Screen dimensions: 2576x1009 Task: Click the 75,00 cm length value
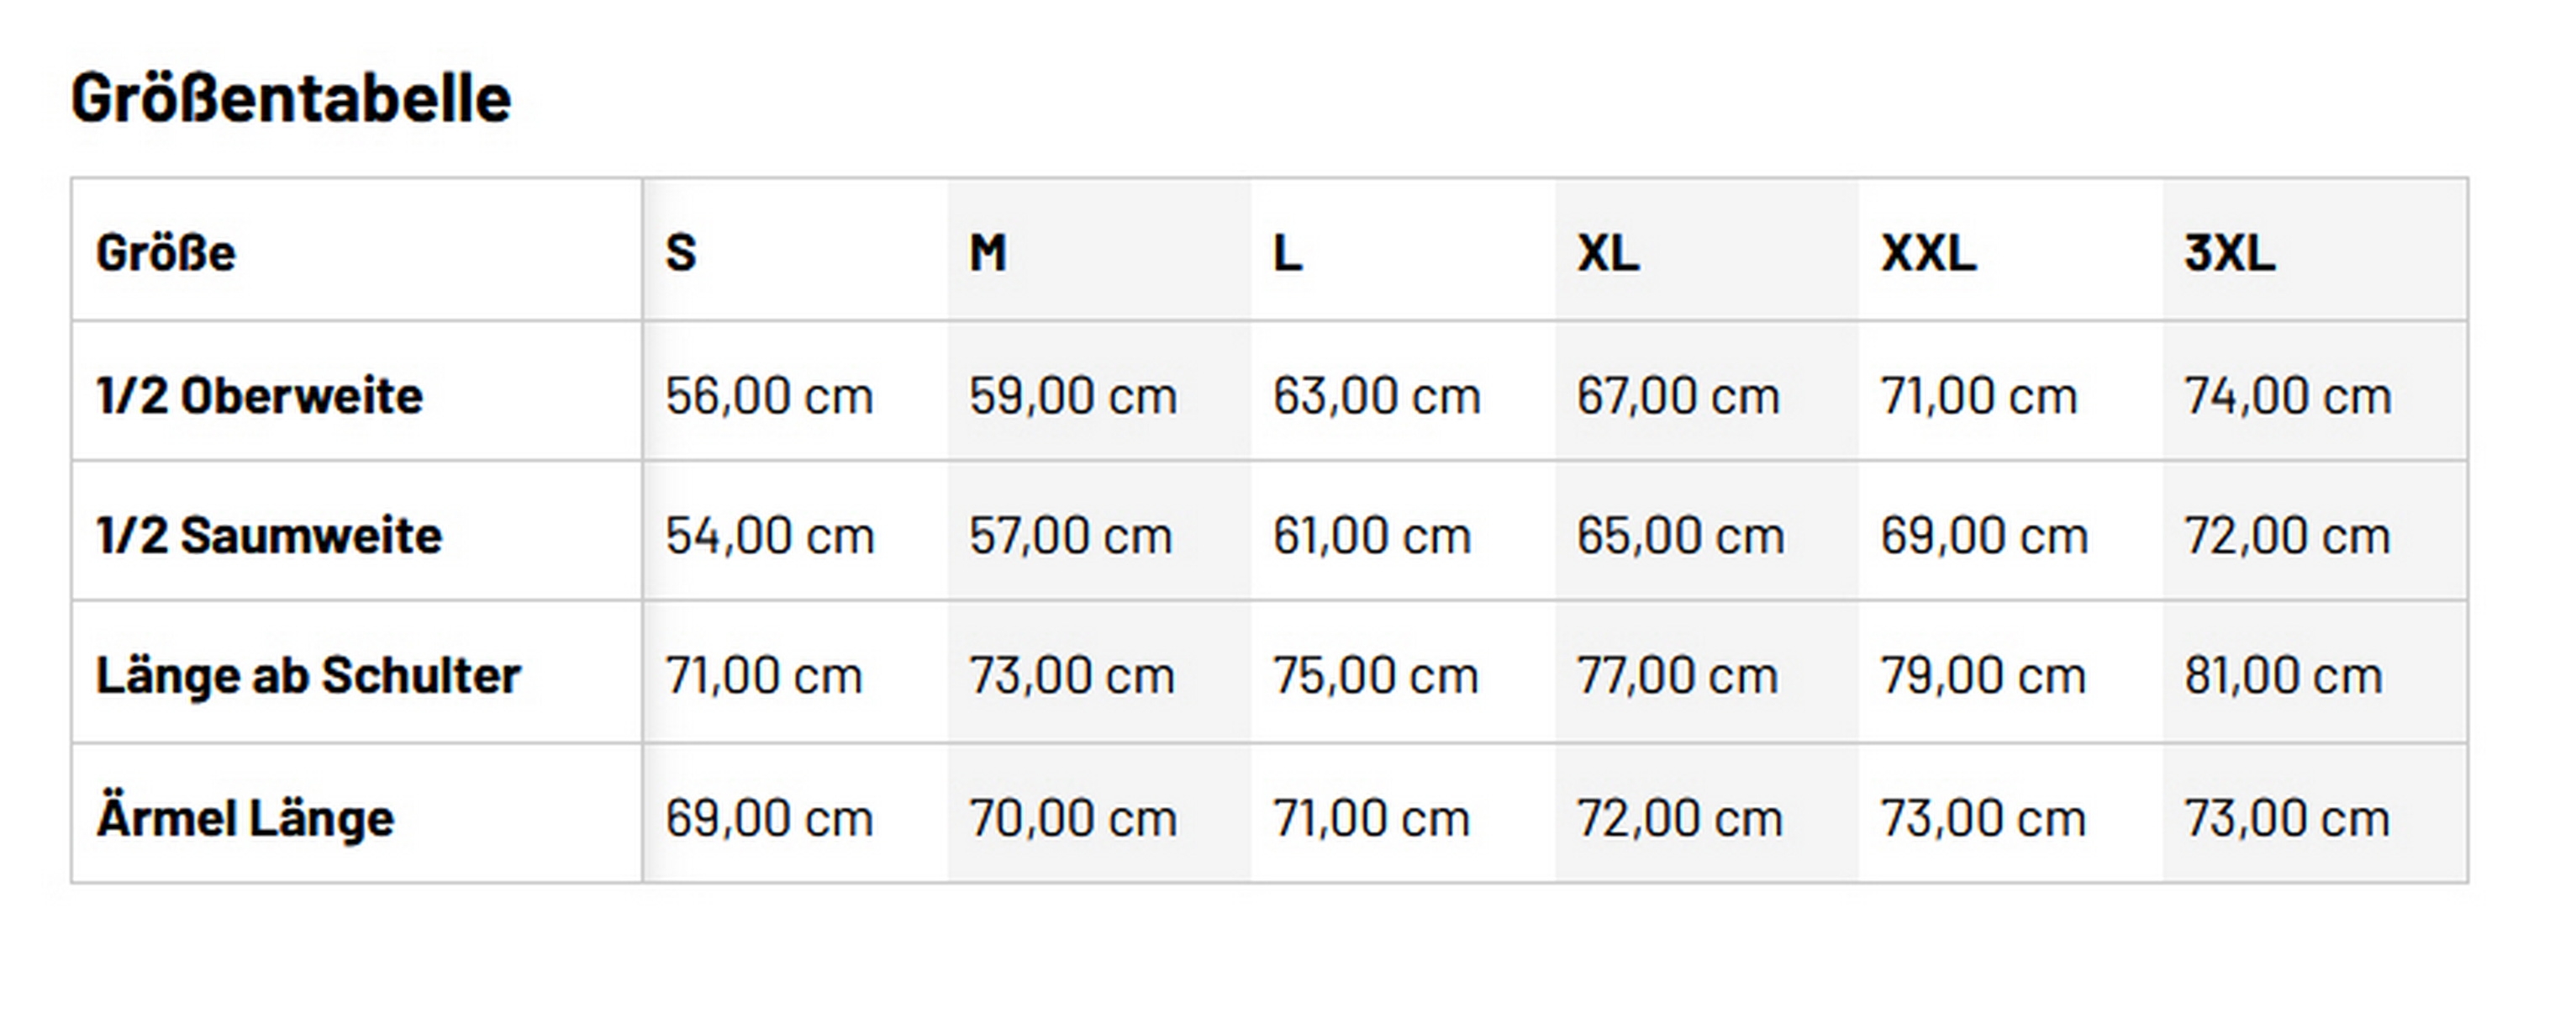(x=1375, y=675)
